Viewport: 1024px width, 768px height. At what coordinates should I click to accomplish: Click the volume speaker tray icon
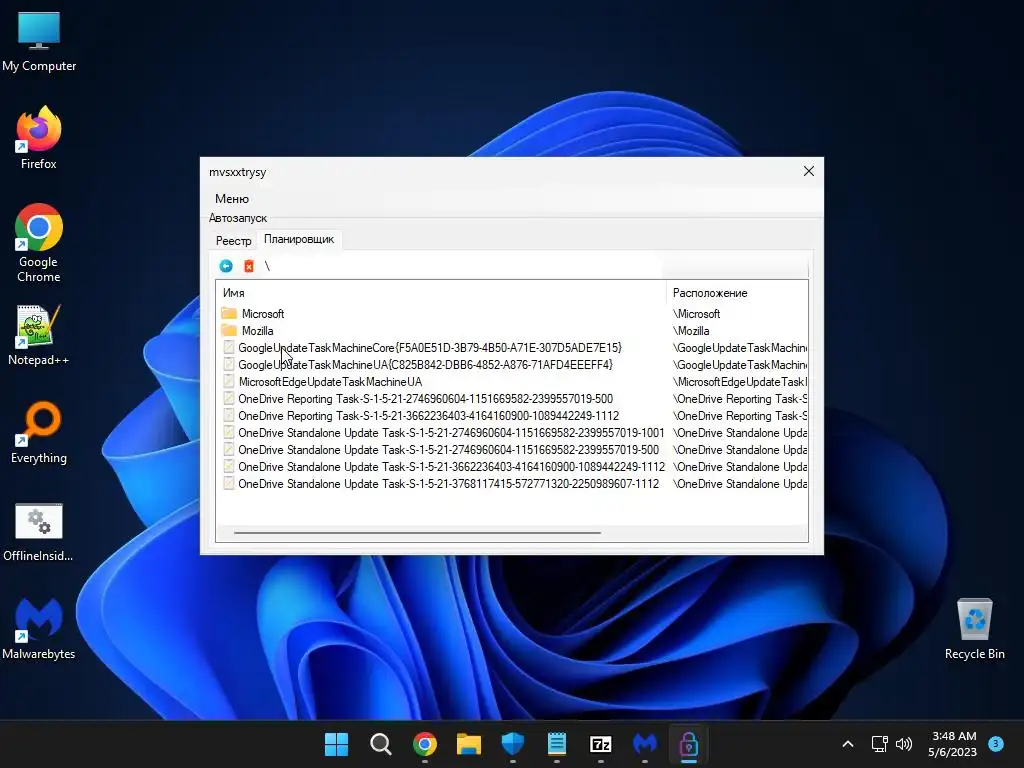pos(904,744)
